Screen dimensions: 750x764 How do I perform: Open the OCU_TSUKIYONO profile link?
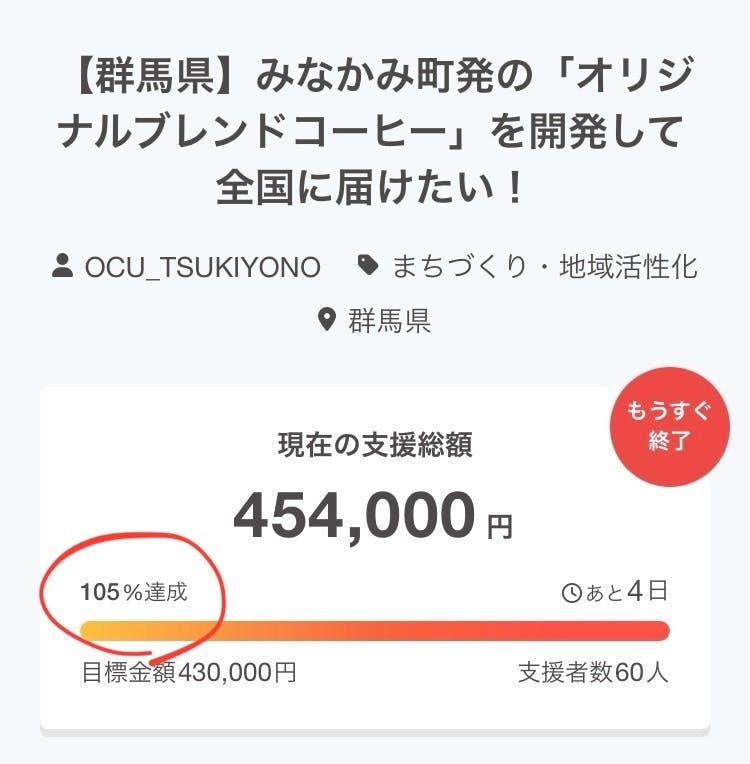[202, 267]
